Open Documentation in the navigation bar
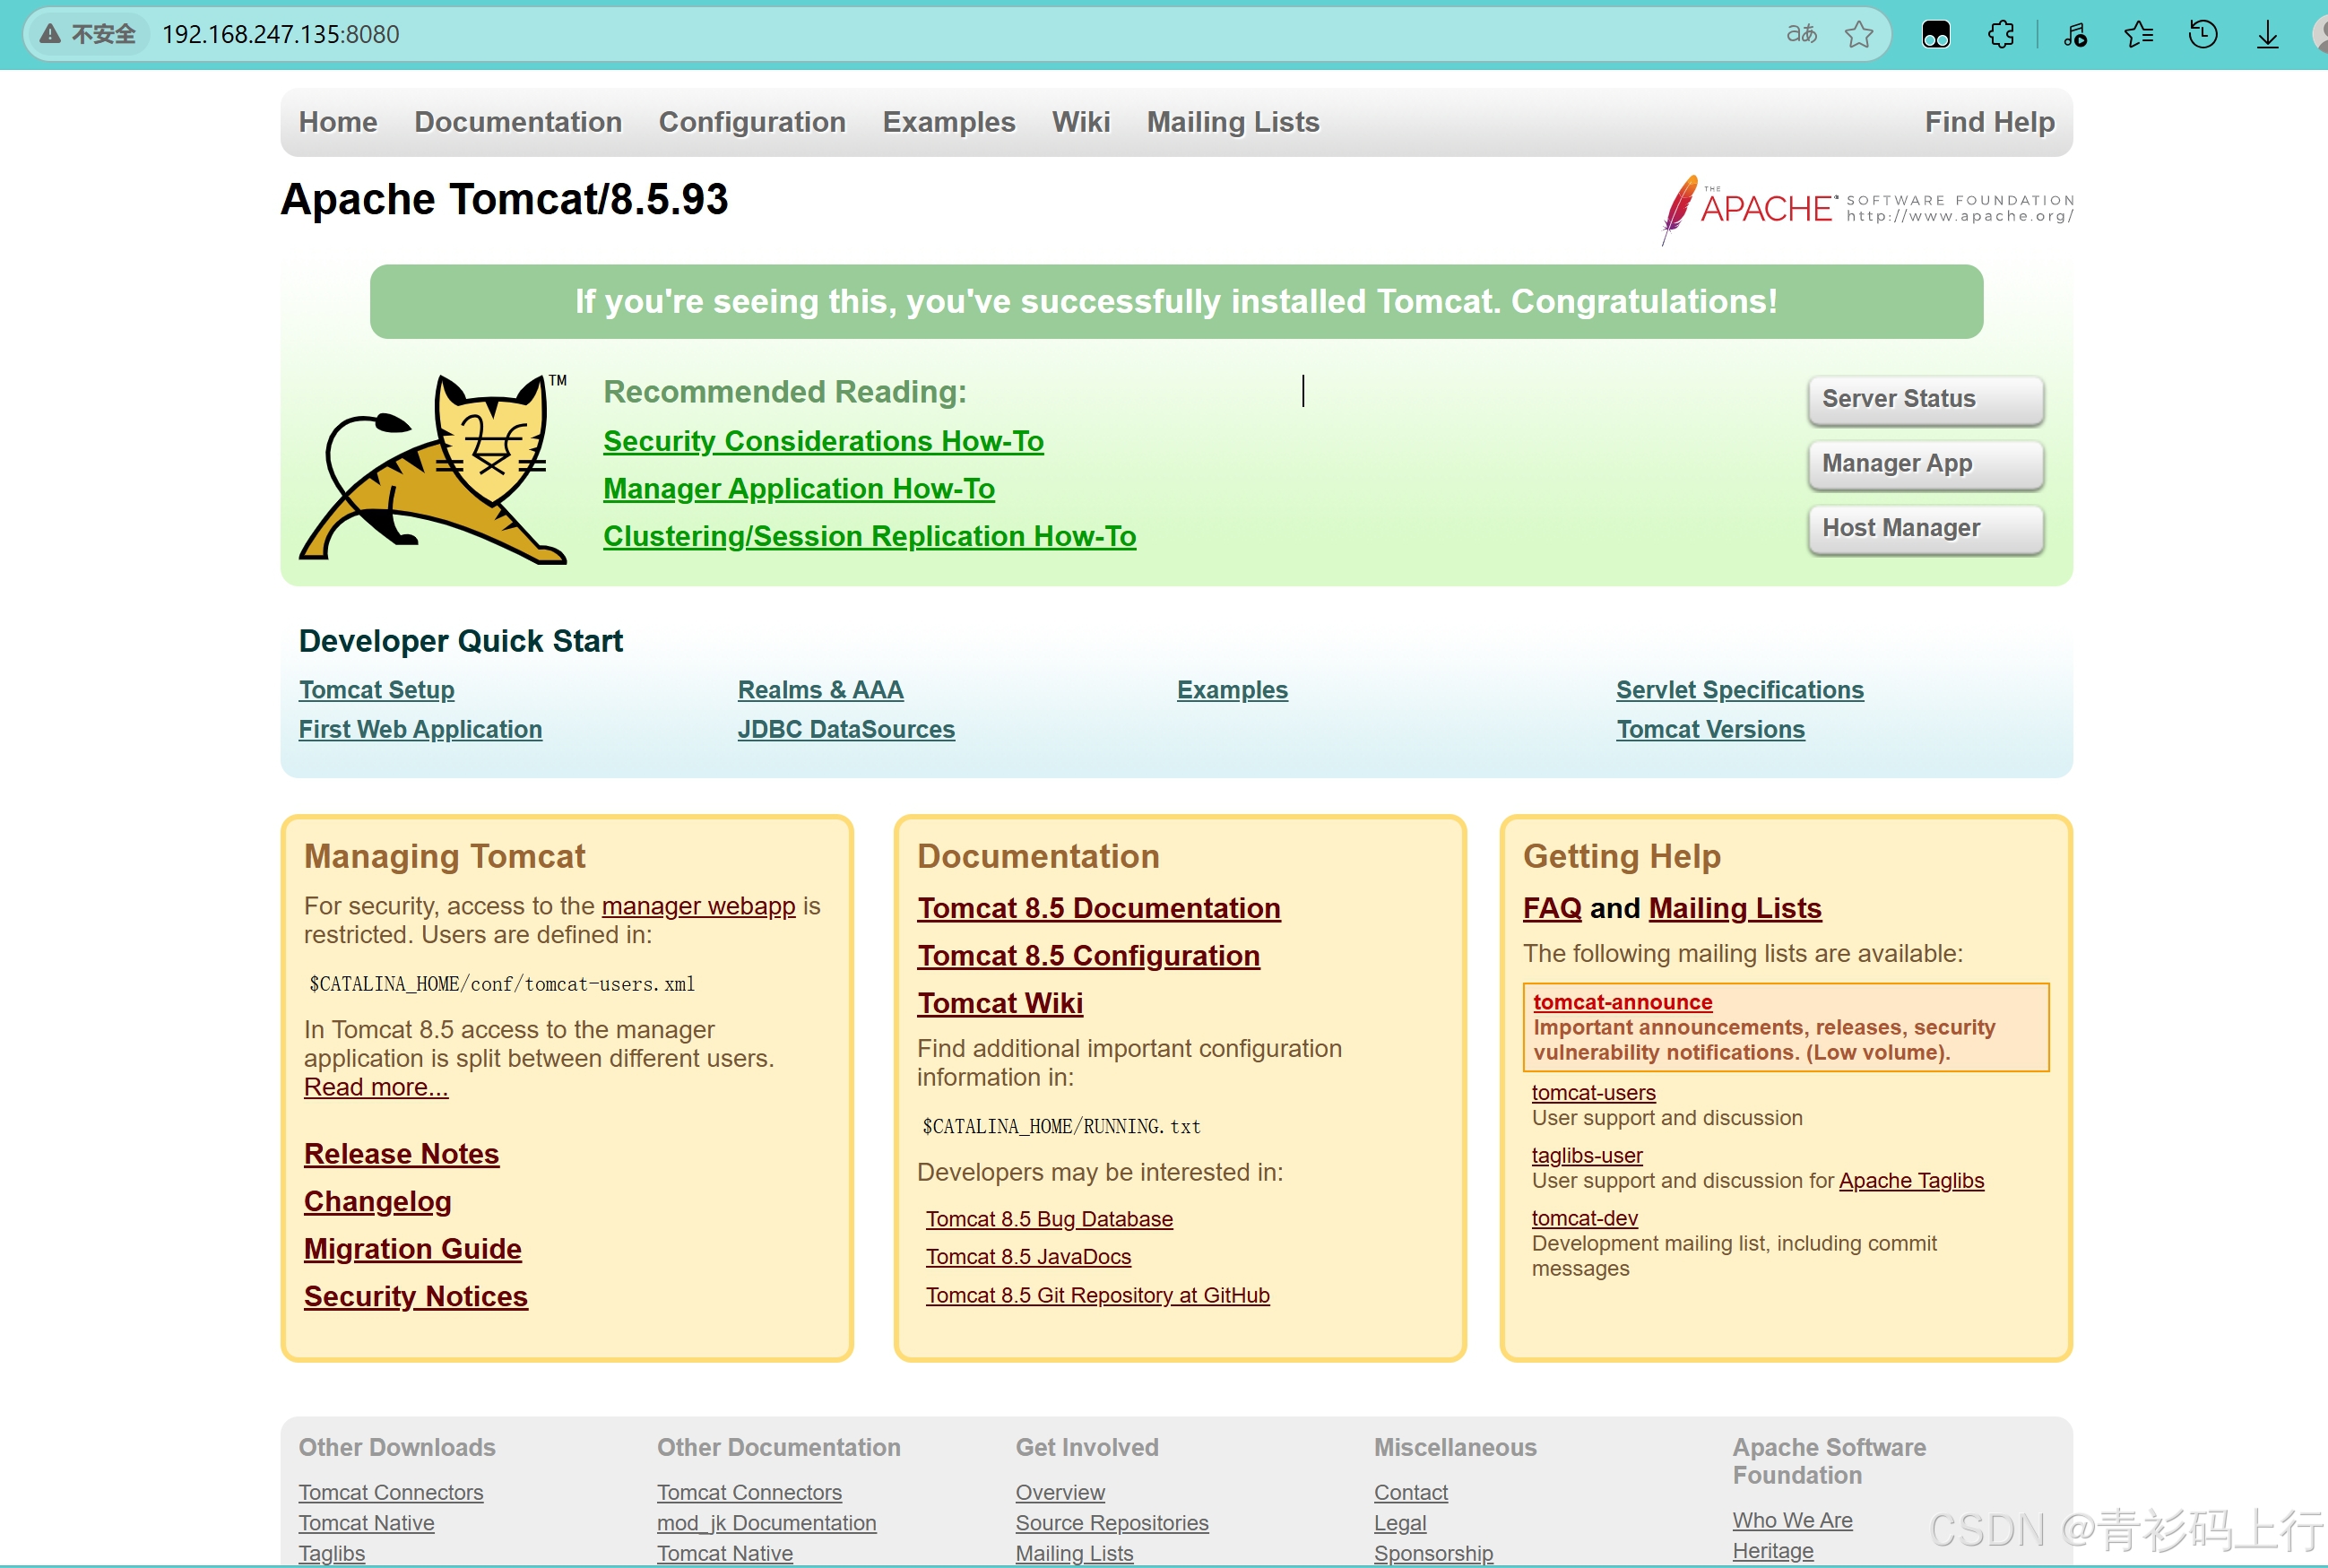 click(518, 122)
